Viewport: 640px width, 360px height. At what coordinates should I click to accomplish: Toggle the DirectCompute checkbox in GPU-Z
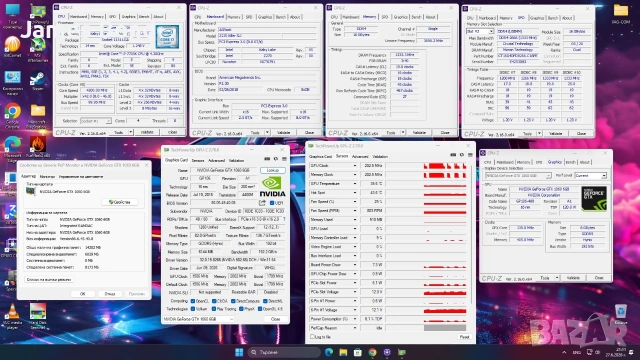(x=233, y=301)
